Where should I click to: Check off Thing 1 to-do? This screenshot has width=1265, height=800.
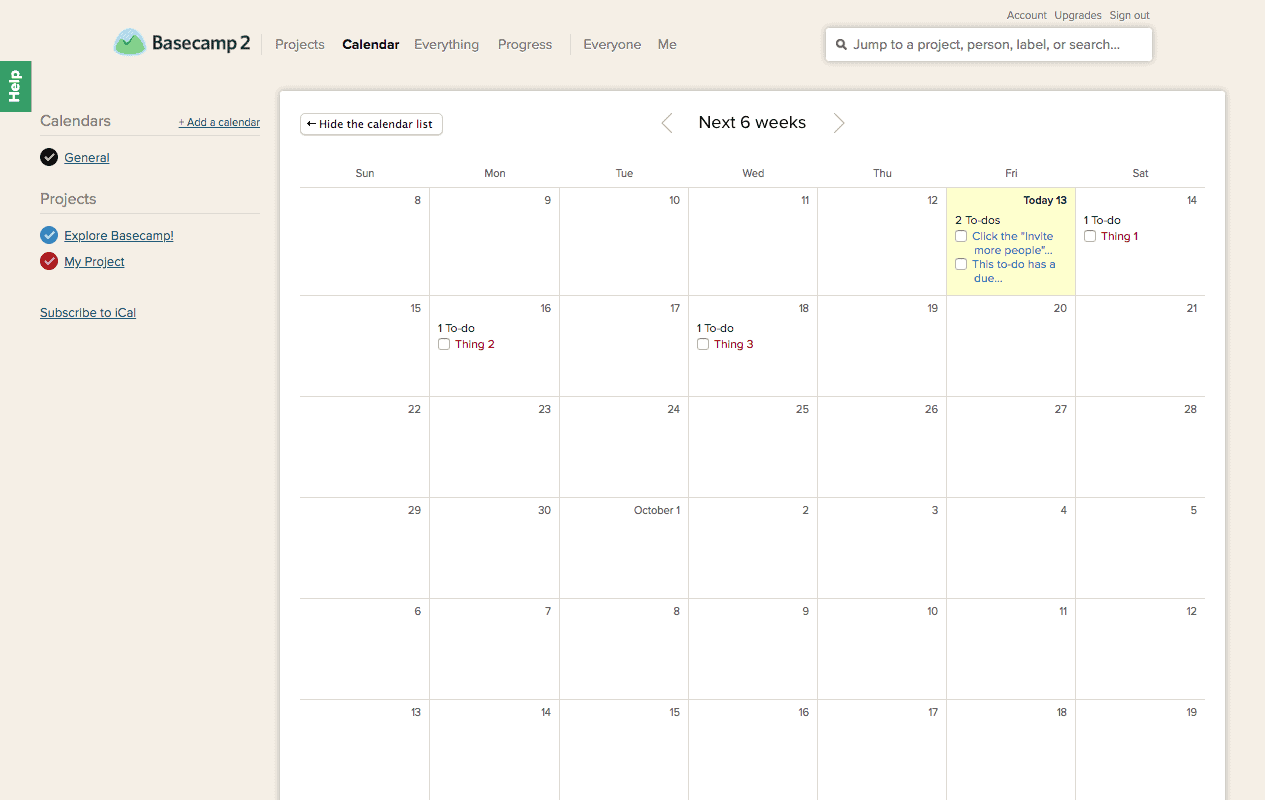tap(1090, 237)
